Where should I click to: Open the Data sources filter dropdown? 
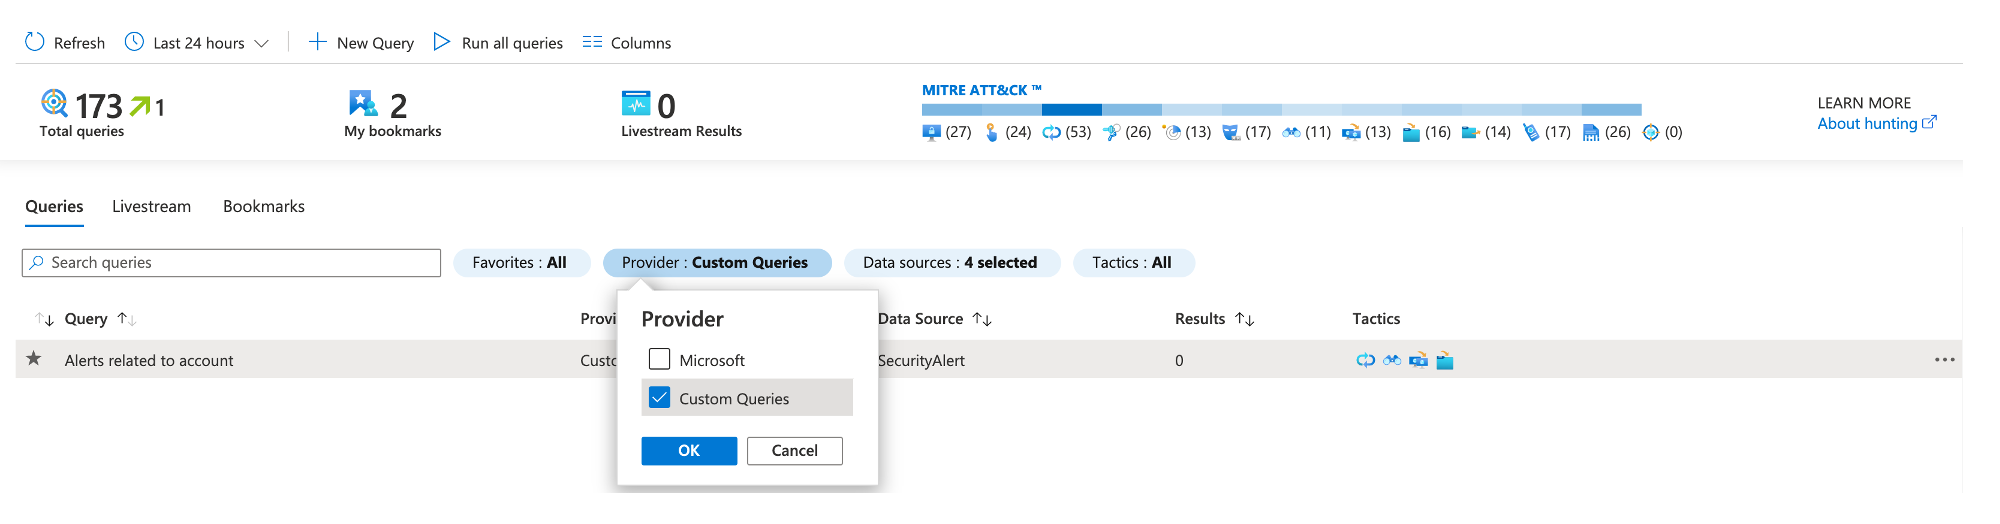pos(951,263)
